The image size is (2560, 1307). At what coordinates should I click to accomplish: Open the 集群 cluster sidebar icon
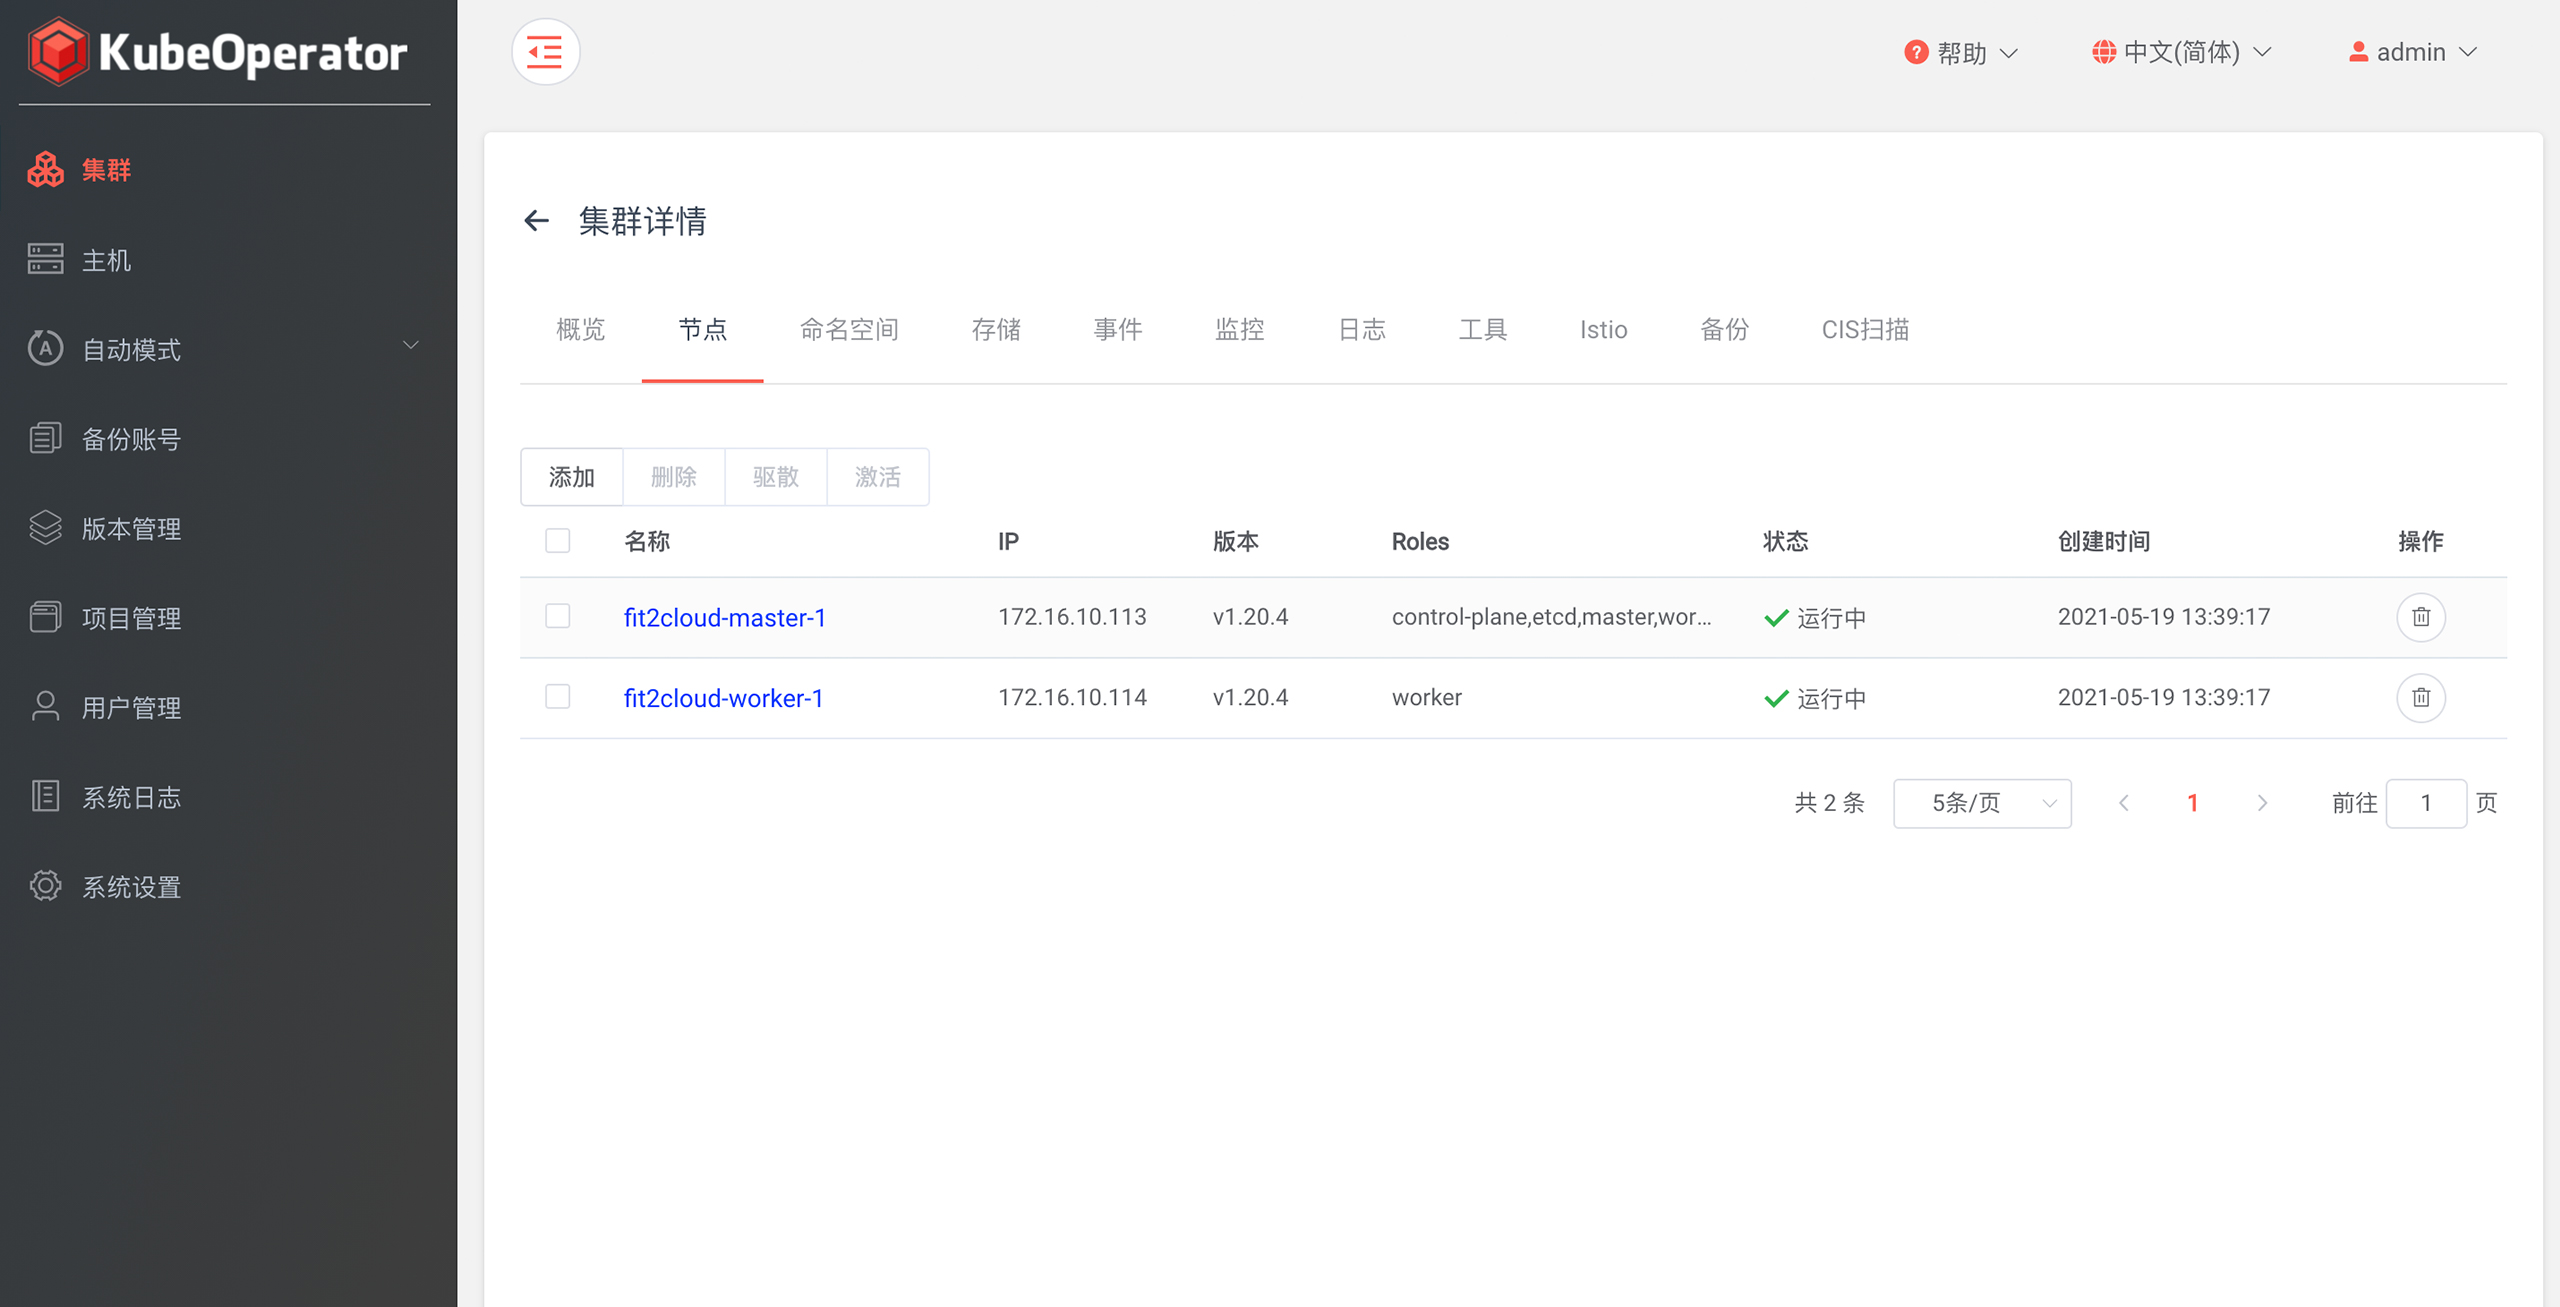45,170
